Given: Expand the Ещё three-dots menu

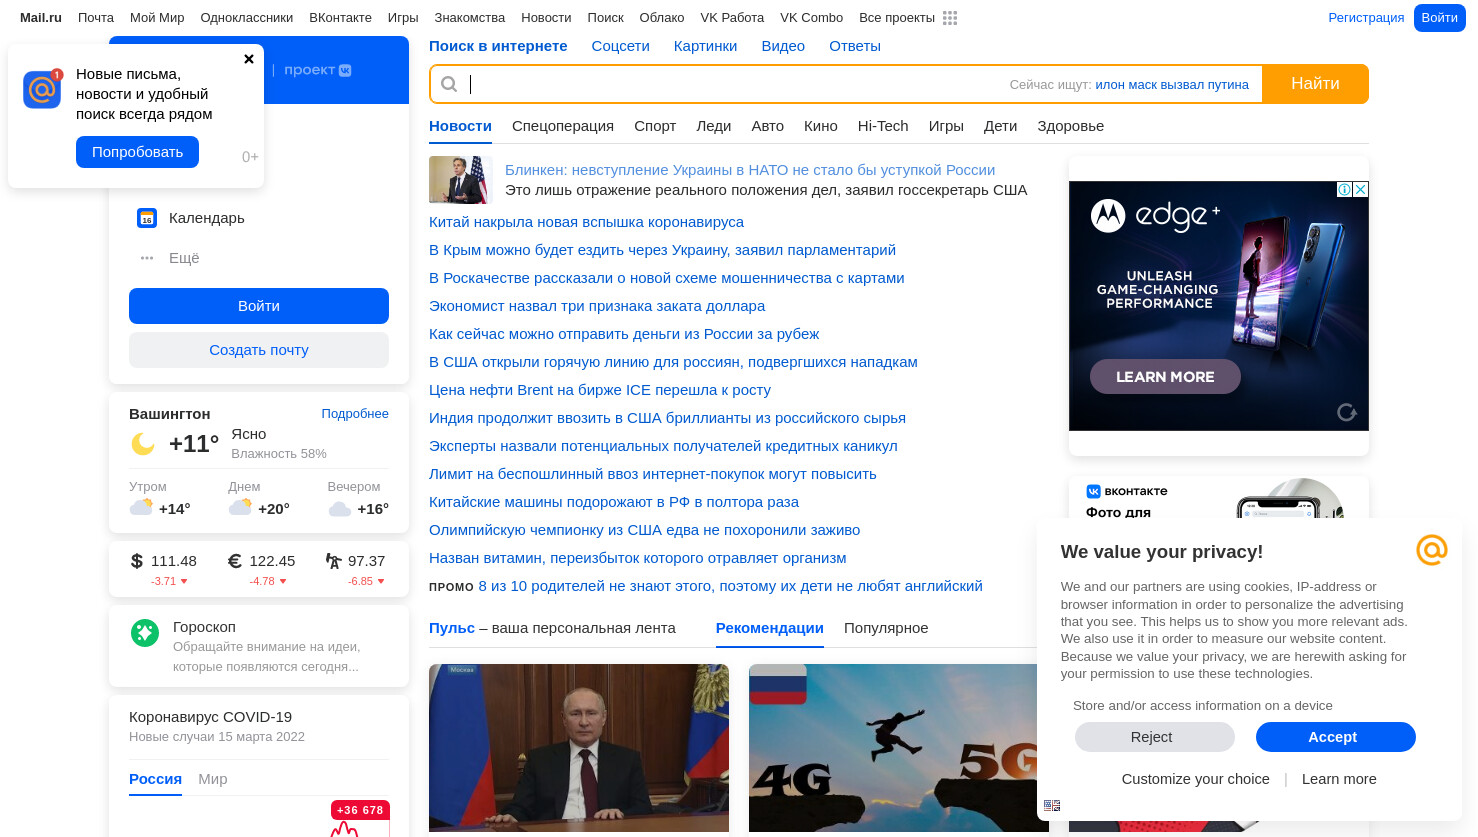Looking at the screenshot, I should tap(147, 258).
